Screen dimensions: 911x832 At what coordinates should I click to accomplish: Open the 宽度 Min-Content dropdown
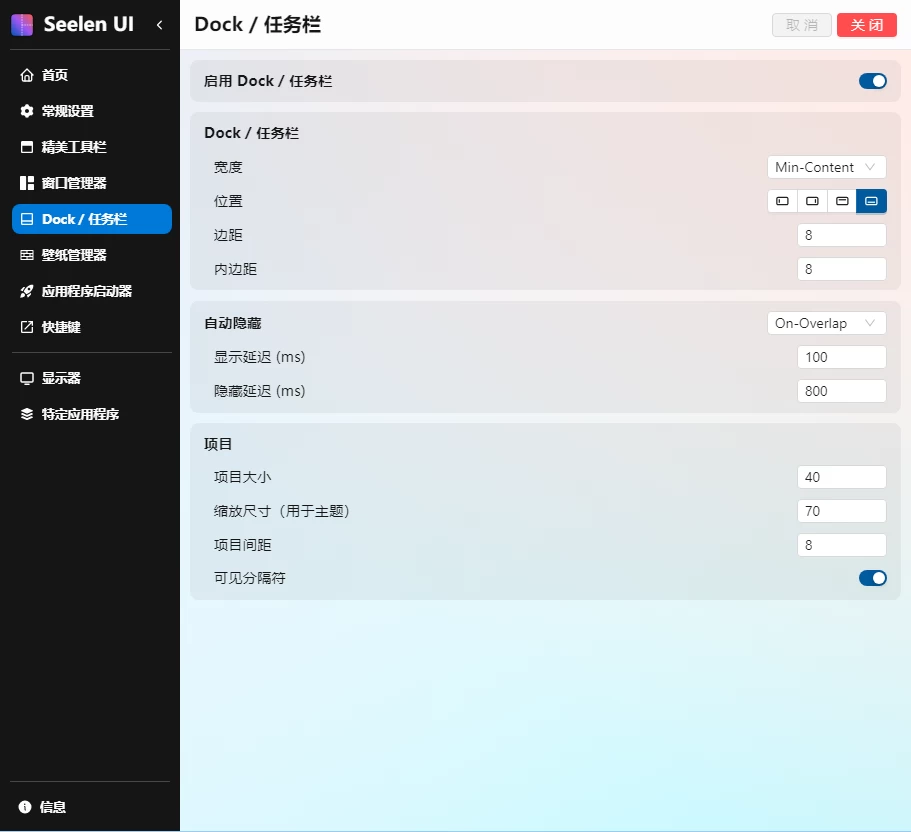[x=826, y=167]
